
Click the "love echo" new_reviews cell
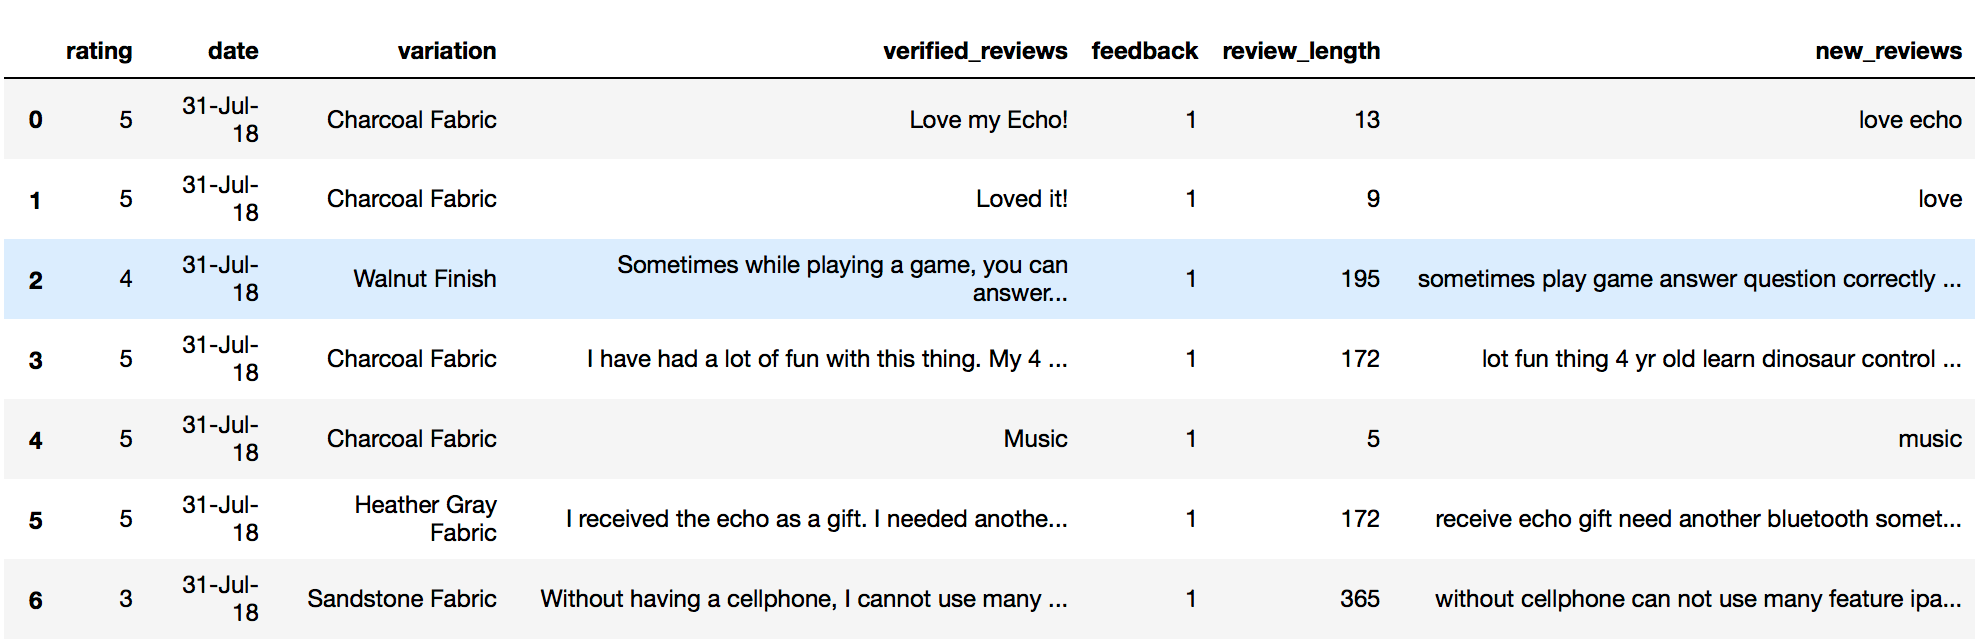[1909, 120]
